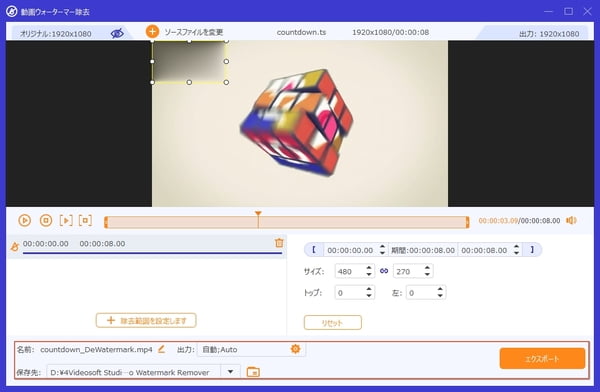
Task: Adjust the height value with its stepper
Action: coord(427,271)
